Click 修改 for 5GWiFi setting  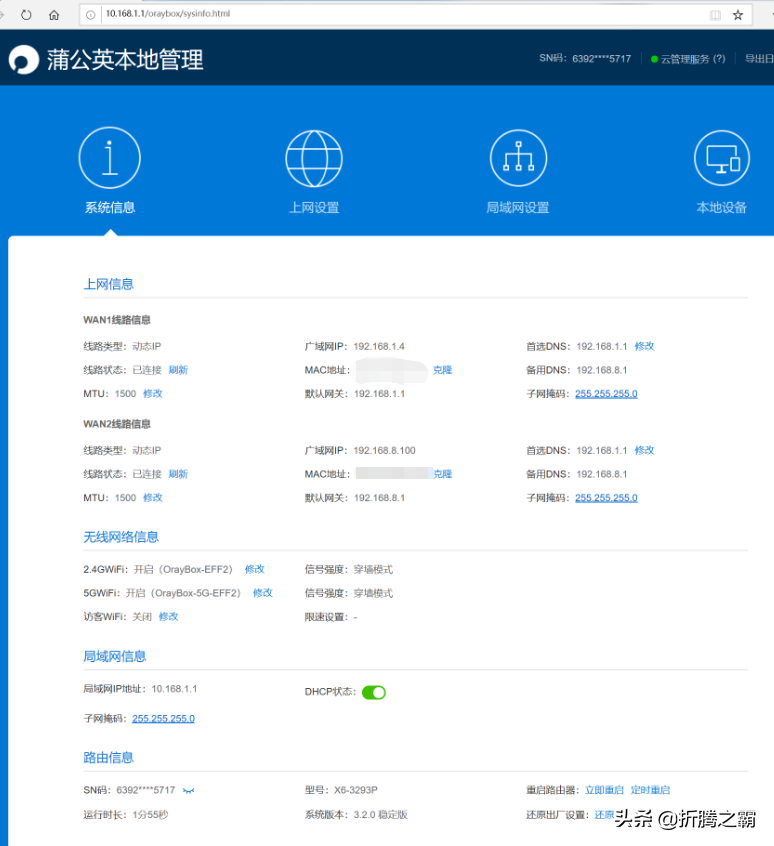263,593
